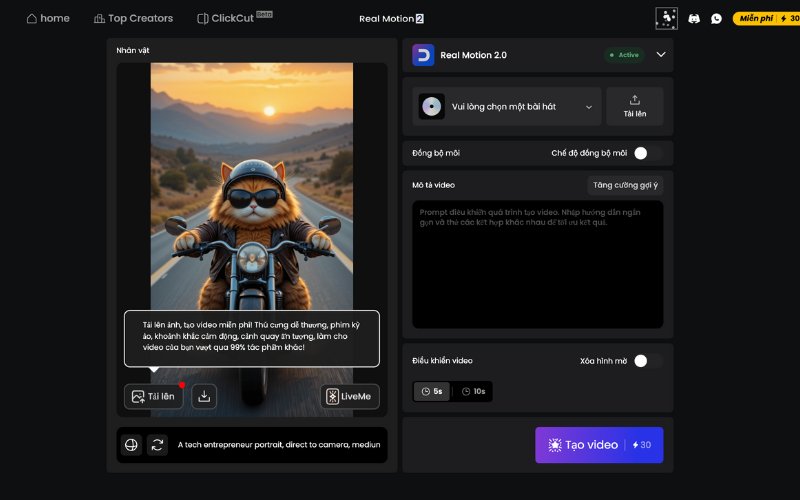
Task: Click the tech entrepreneur prompt text
Action: click(279, 445)
